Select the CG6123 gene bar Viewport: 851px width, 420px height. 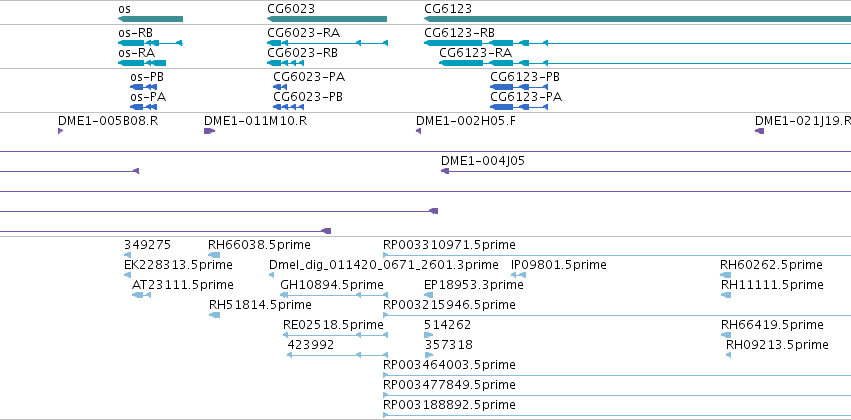coord(637,19)
